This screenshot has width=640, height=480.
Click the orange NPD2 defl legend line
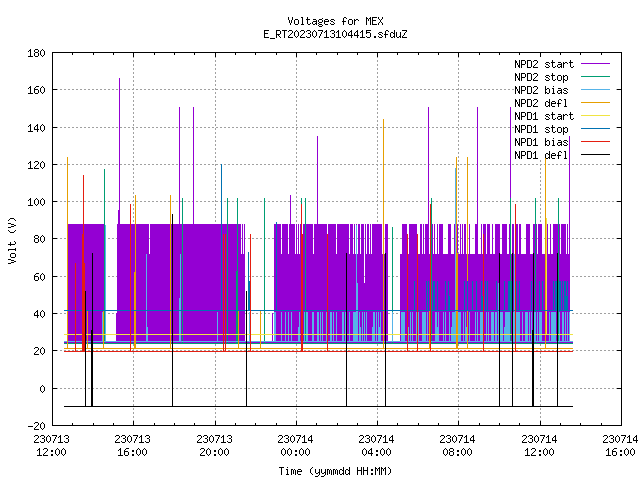pos(595,103)
